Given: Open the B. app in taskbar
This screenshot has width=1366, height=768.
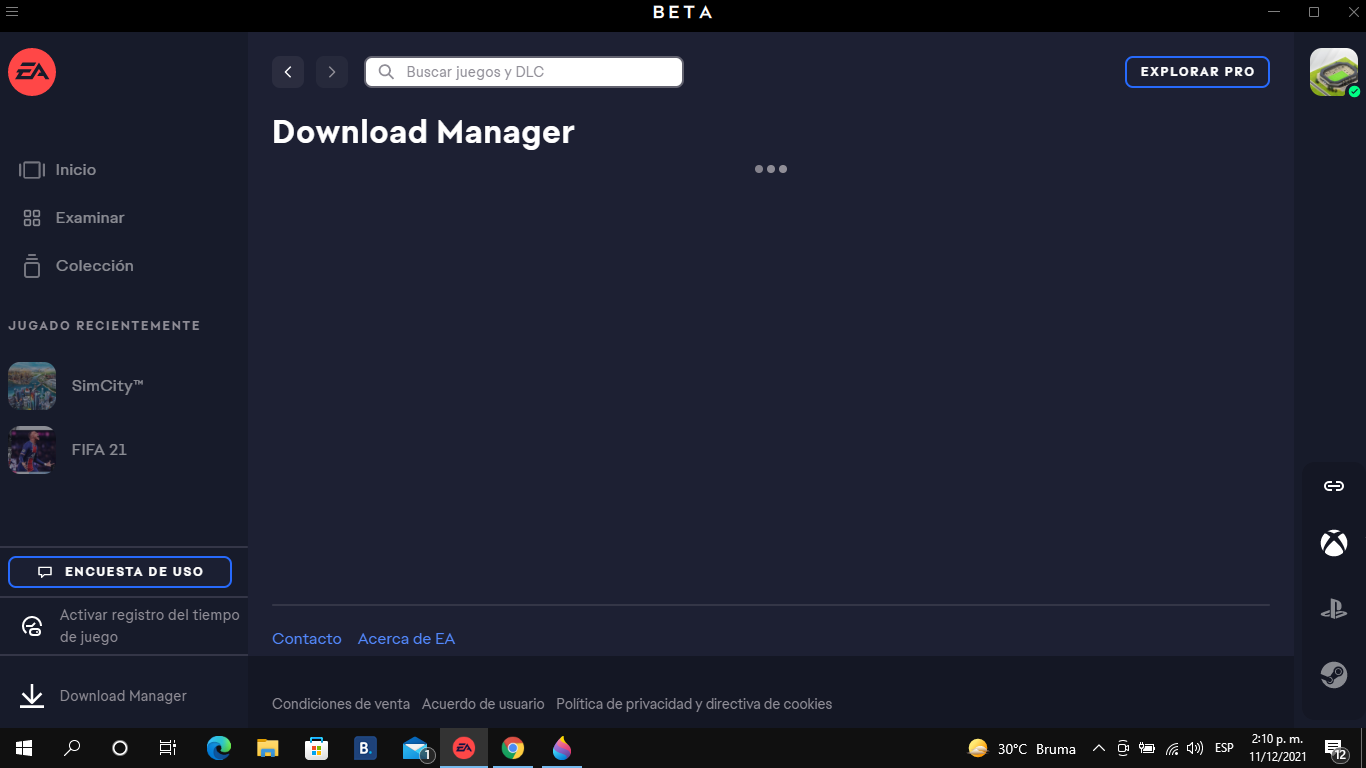Looking at the screenshot, I should click(x=366, y=748).
